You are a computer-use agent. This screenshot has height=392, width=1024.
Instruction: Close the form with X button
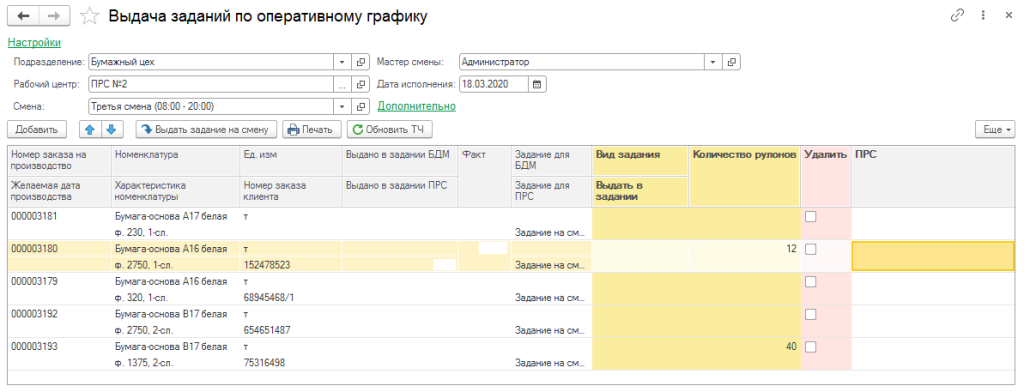click(x=1008, y=16)
